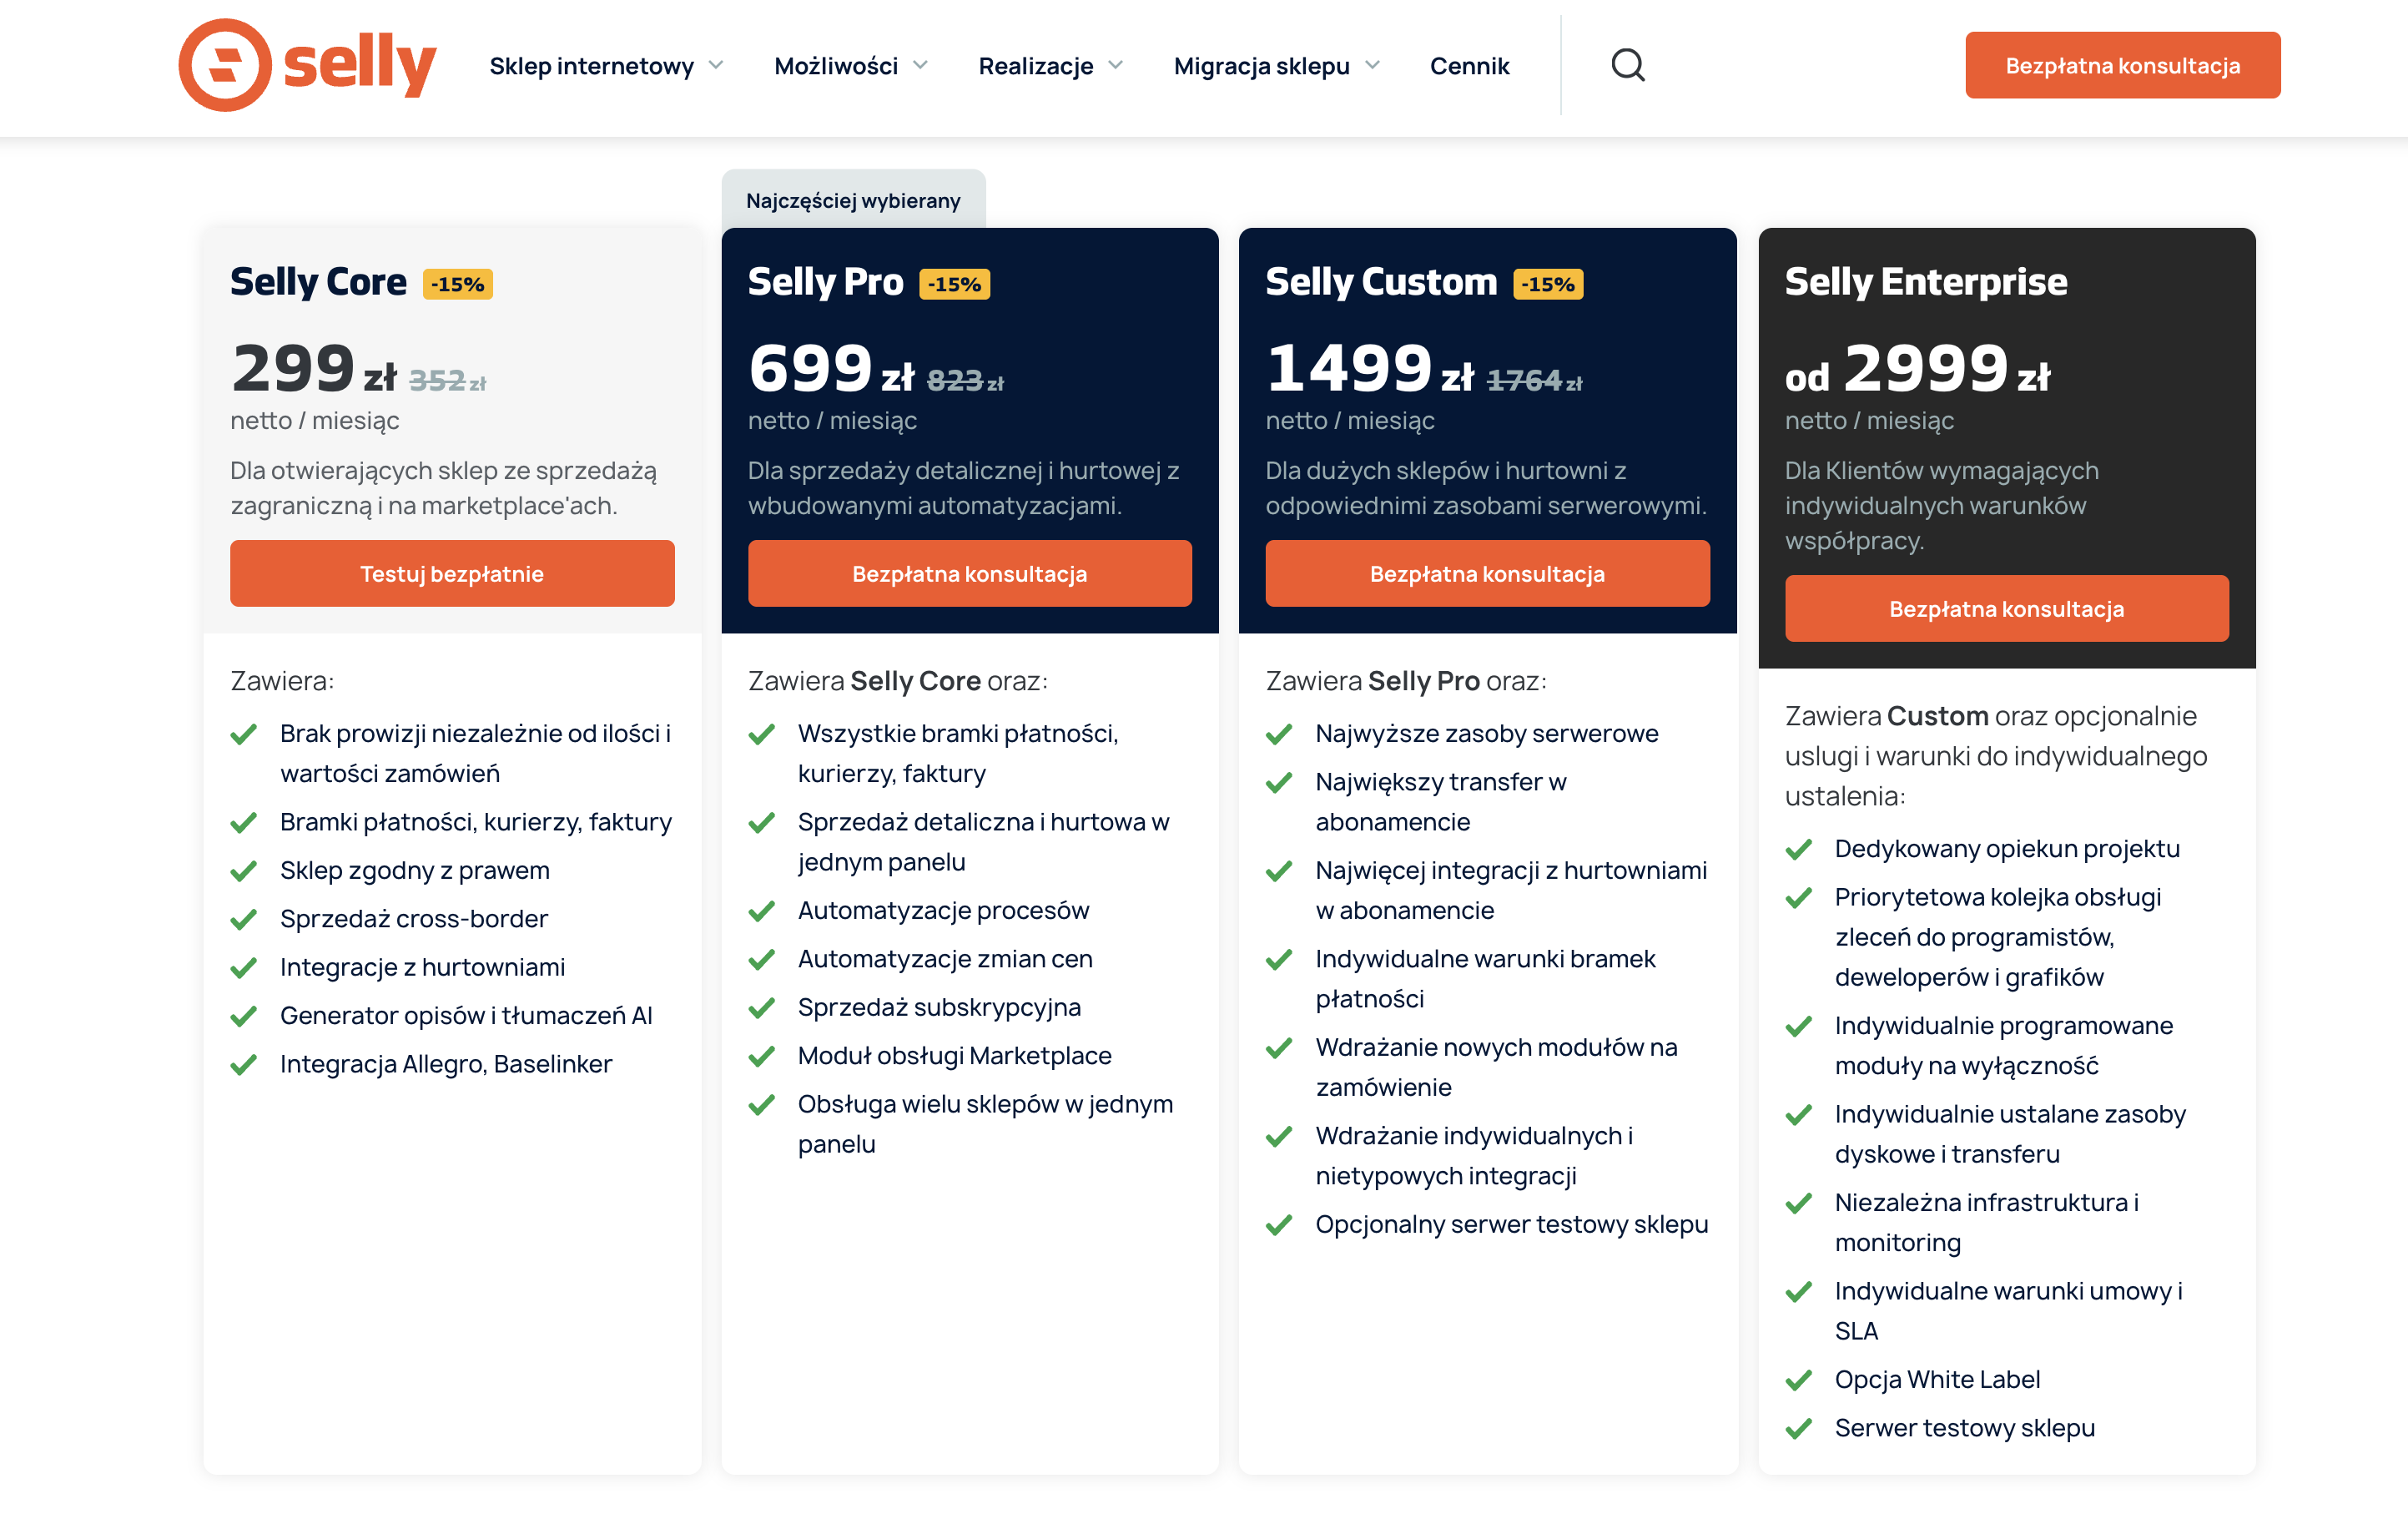Click Bezpłatna konsultacja in Selly Custom card
Image resolution: width=2408 pixels, height=1514 pixels.
point(1487,573)
